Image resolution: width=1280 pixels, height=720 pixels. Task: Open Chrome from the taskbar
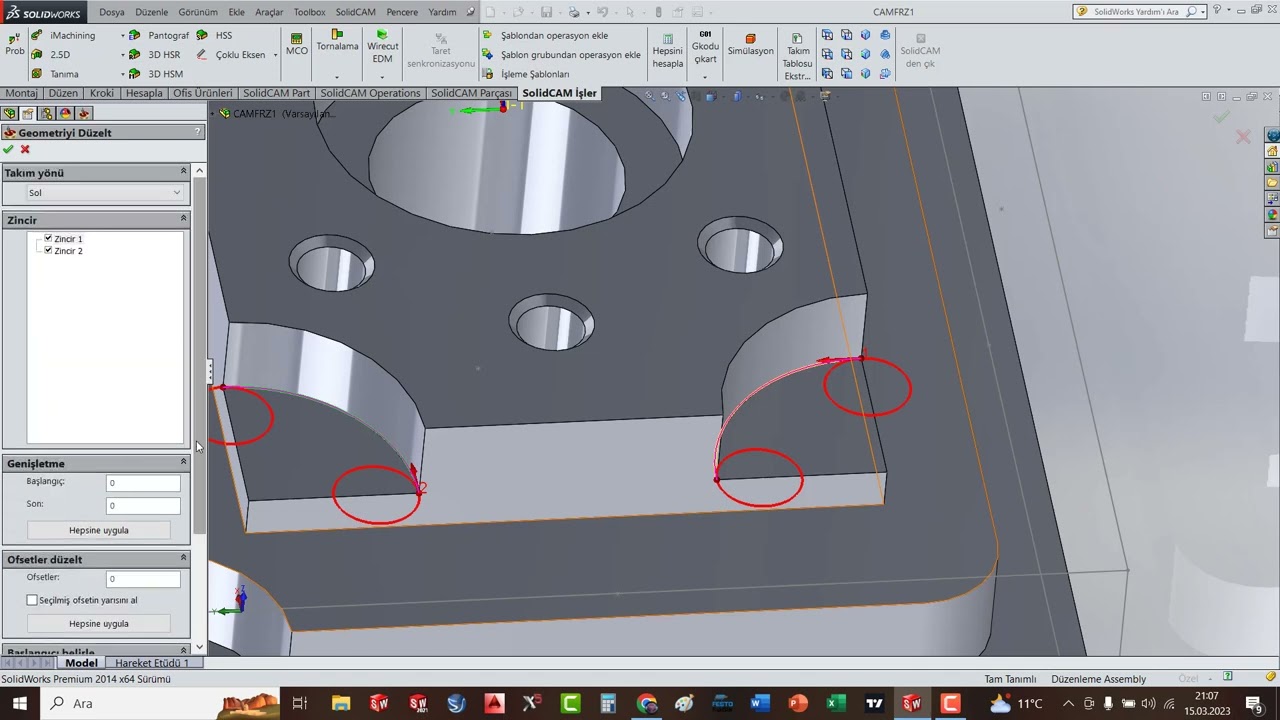point(646,703)
